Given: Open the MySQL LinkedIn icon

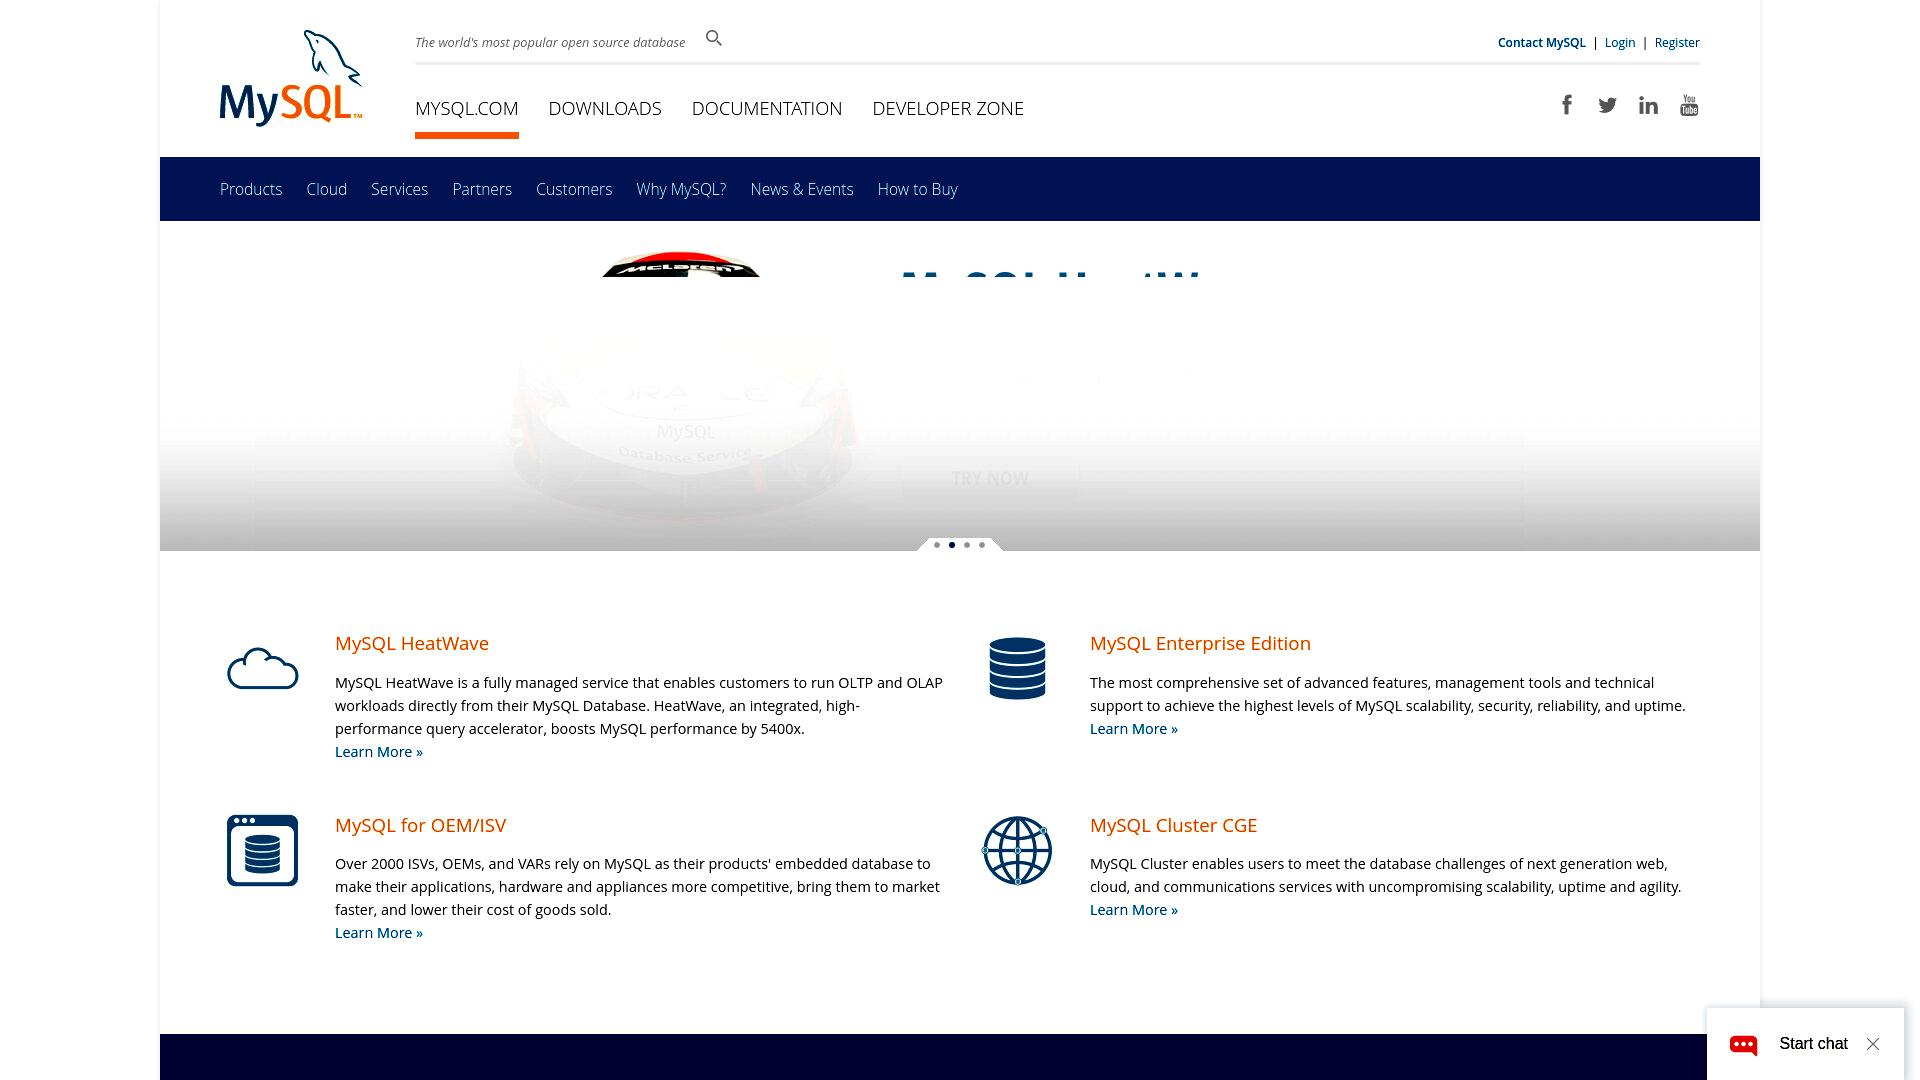Looking at the screenshot, I should point(1648,105).
